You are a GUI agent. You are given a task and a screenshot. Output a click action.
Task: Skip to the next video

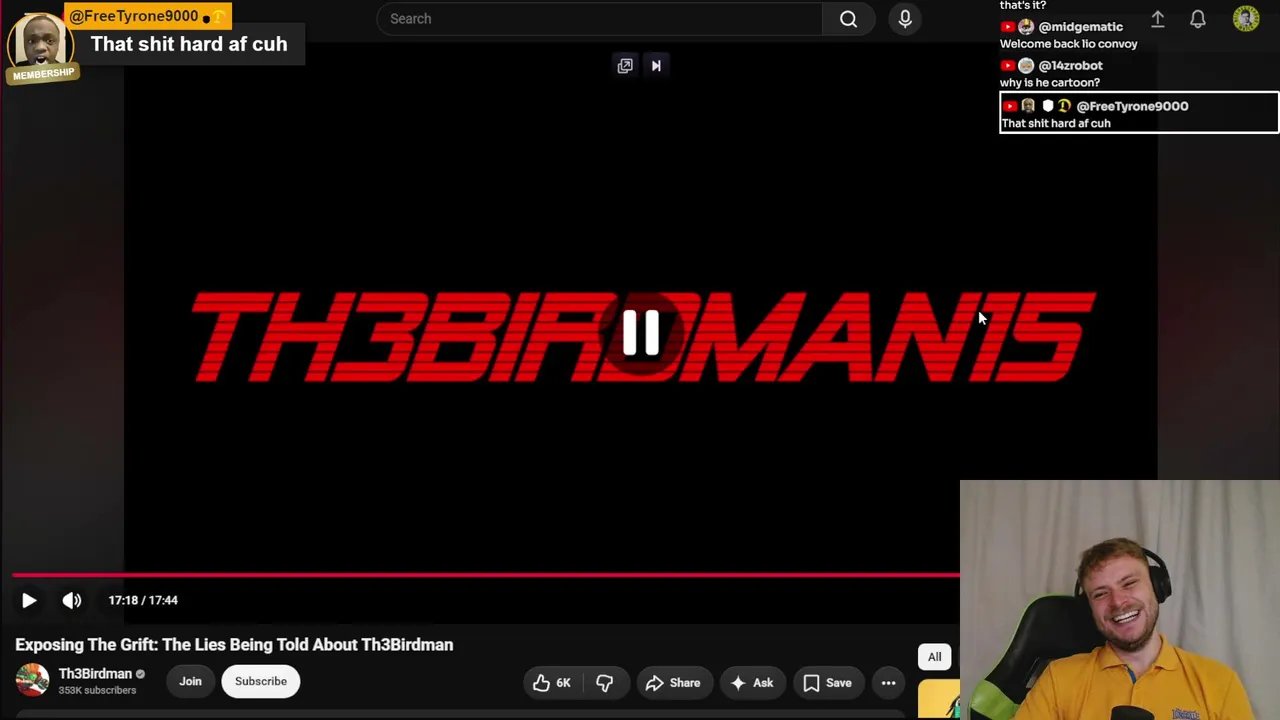[x=656, y=66]
